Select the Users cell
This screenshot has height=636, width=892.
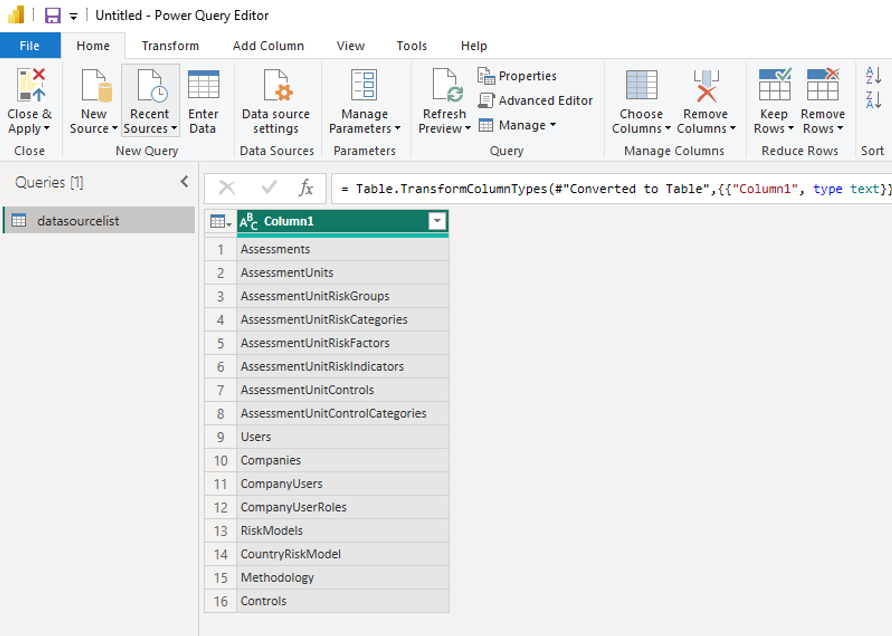point(342,437)
